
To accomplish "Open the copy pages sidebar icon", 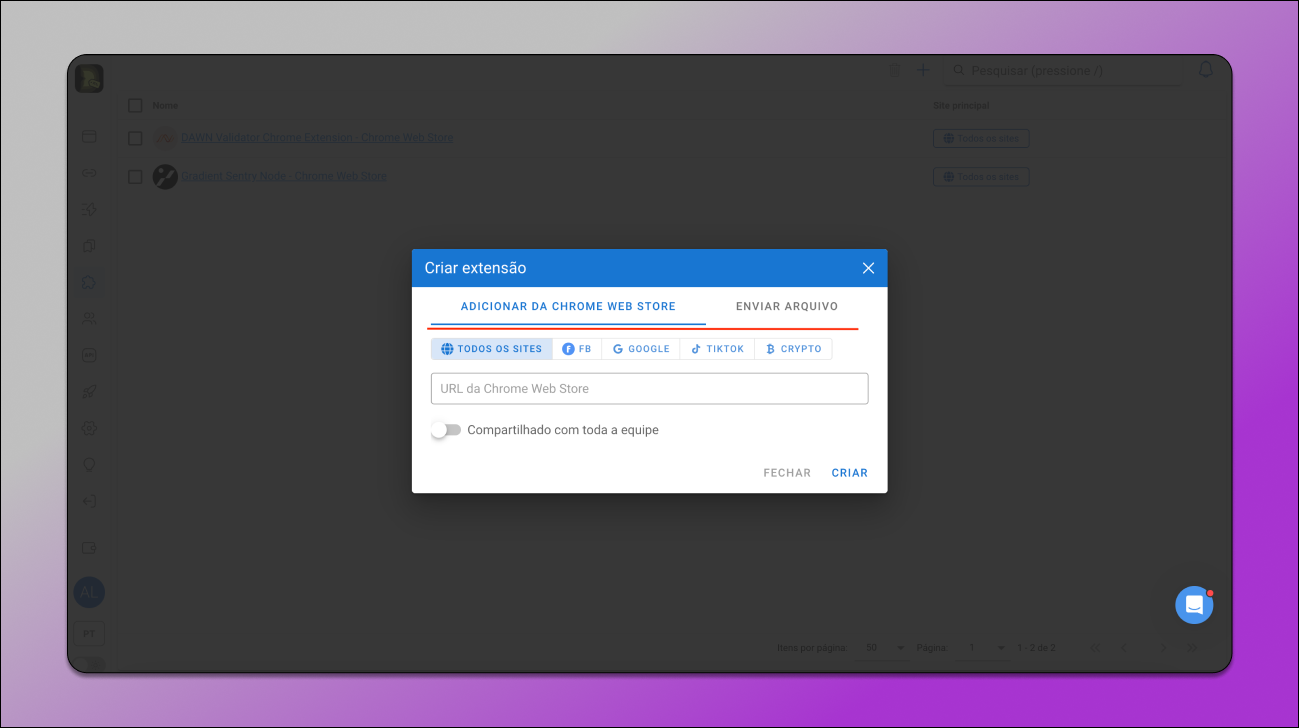I will (x=89, y=246).
